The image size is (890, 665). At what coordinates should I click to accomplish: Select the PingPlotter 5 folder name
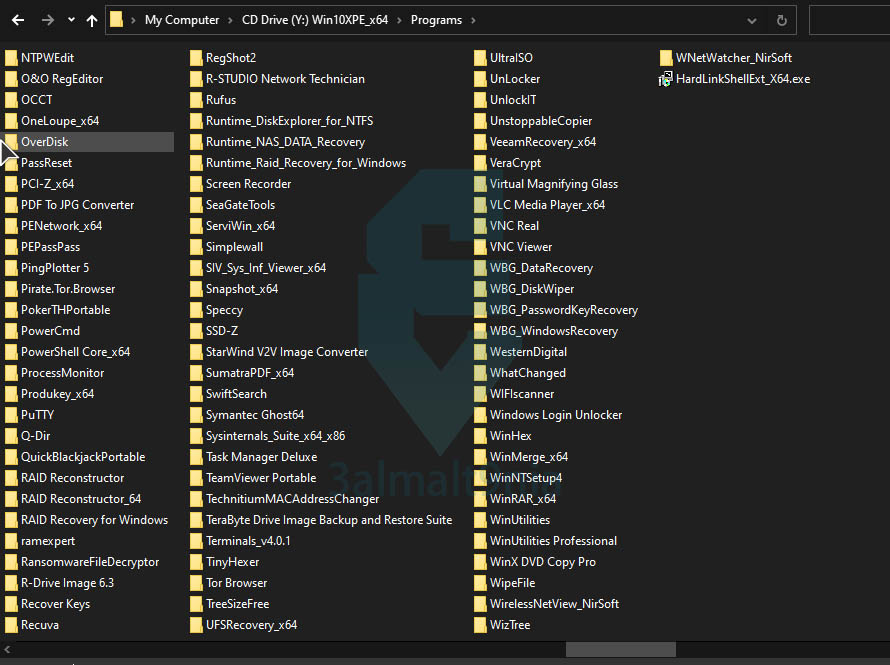point(55,268)
